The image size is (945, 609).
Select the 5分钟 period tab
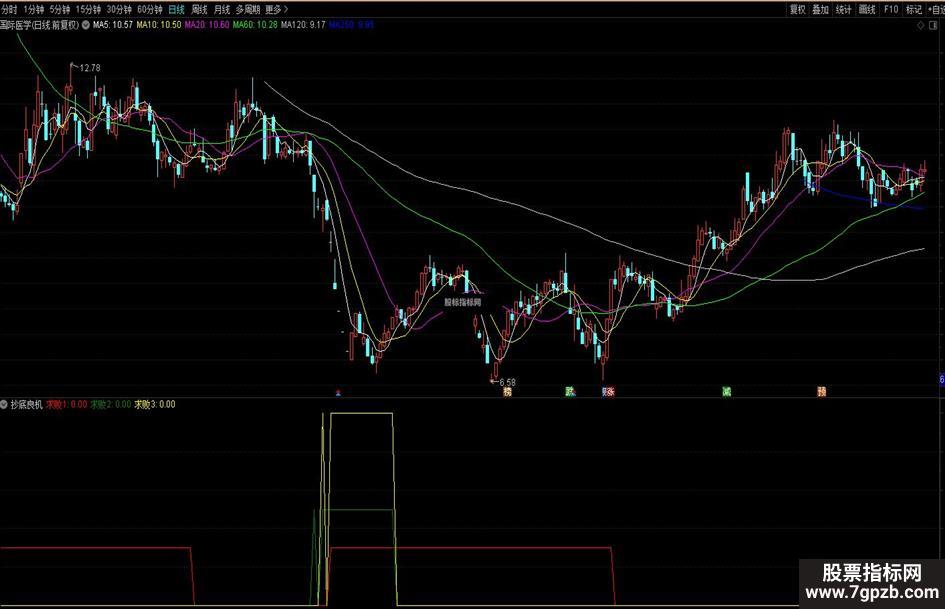60,10
